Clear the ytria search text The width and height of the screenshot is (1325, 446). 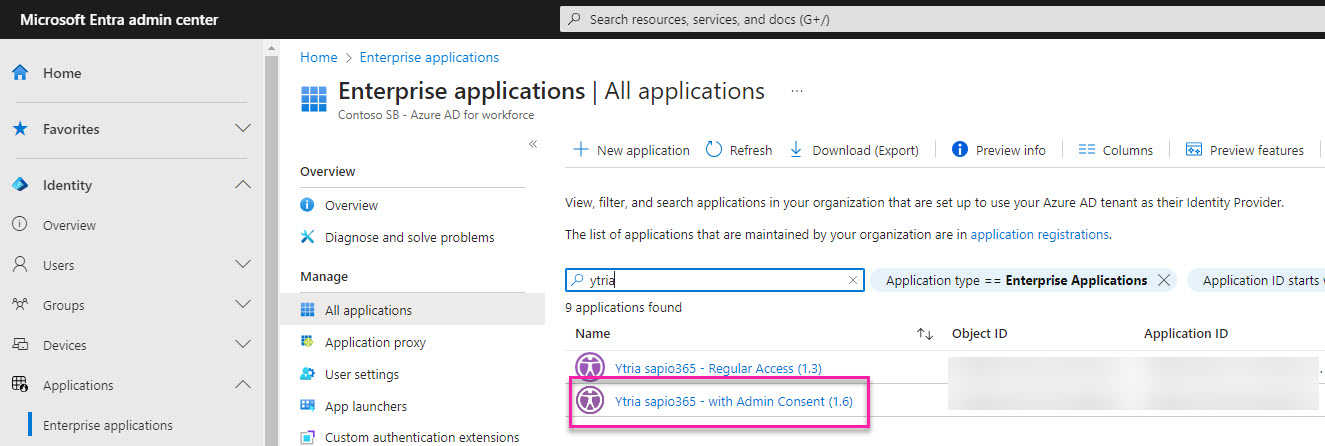pos(852,281)
